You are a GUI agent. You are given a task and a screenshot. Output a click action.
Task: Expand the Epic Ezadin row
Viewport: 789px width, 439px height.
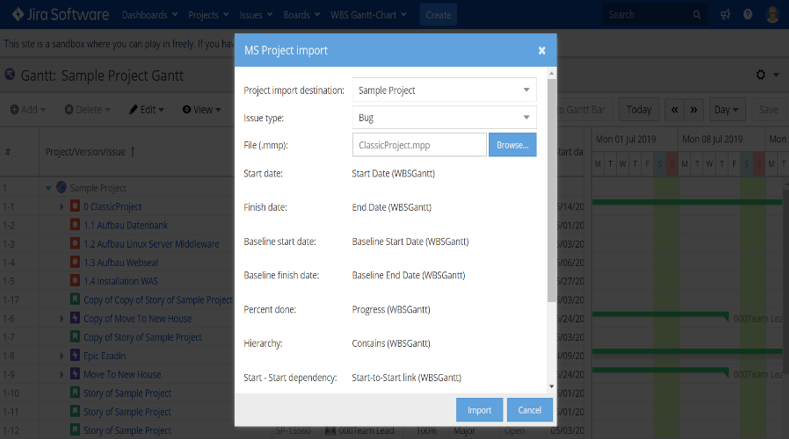(x=61, y=355)
